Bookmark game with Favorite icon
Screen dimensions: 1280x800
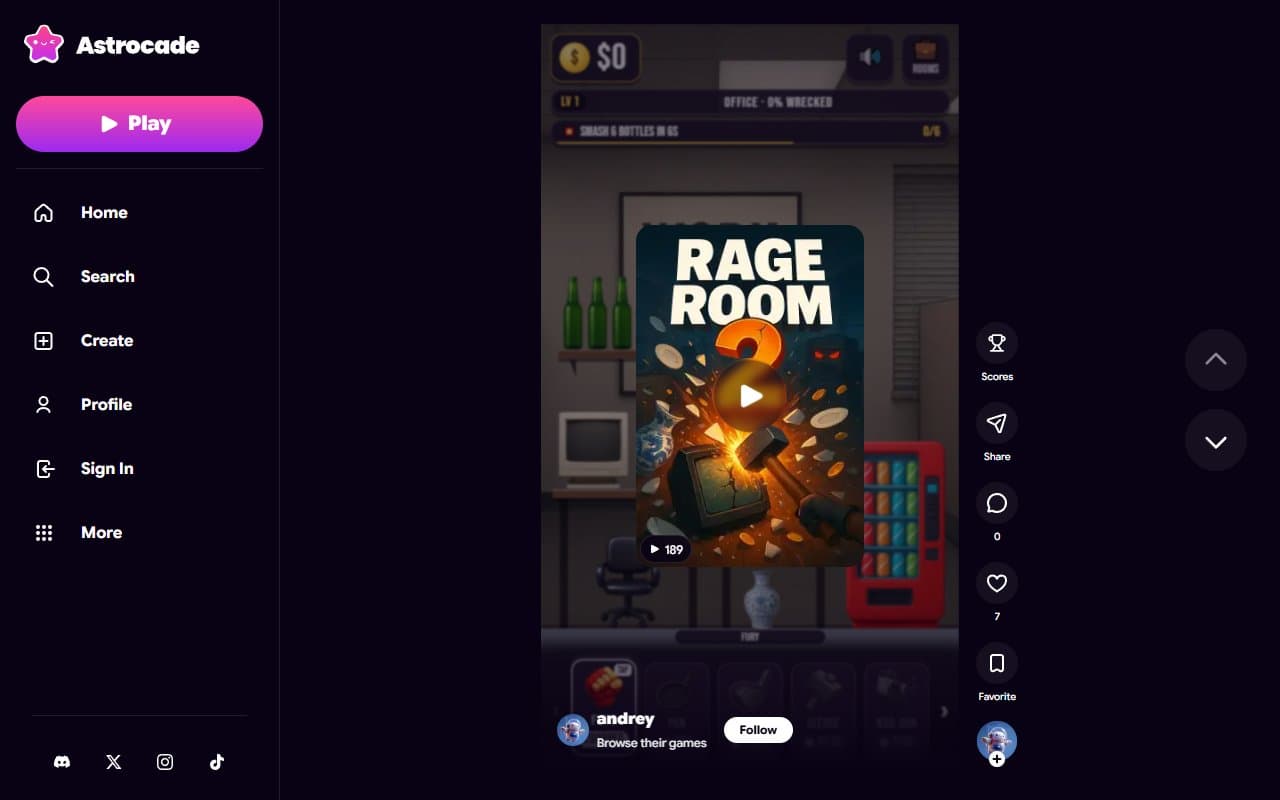pos(997,663)
